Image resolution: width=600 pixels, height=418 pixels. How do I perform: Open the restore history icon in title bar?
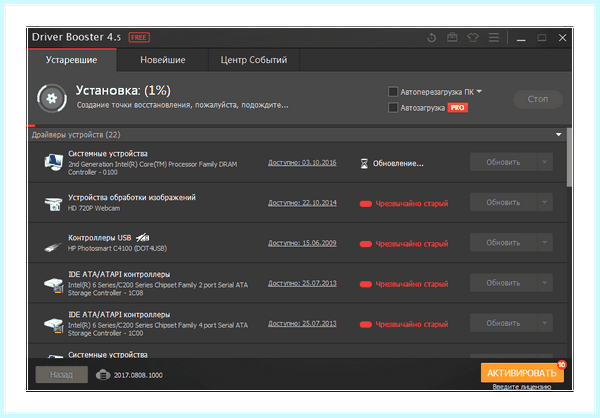tap(431, 38)
